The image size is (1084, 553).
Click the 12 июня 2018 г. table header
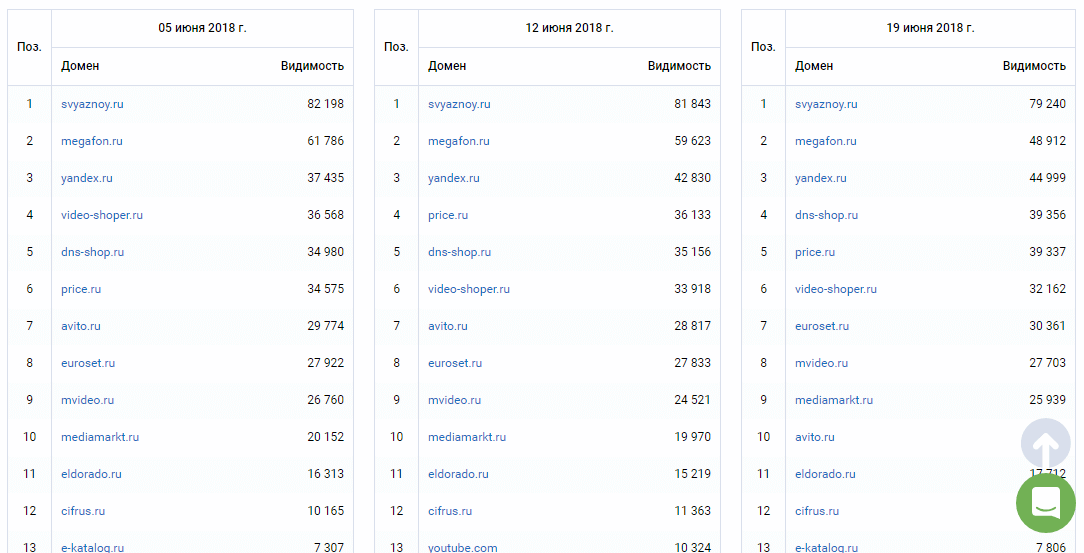(x=570, y=28)
